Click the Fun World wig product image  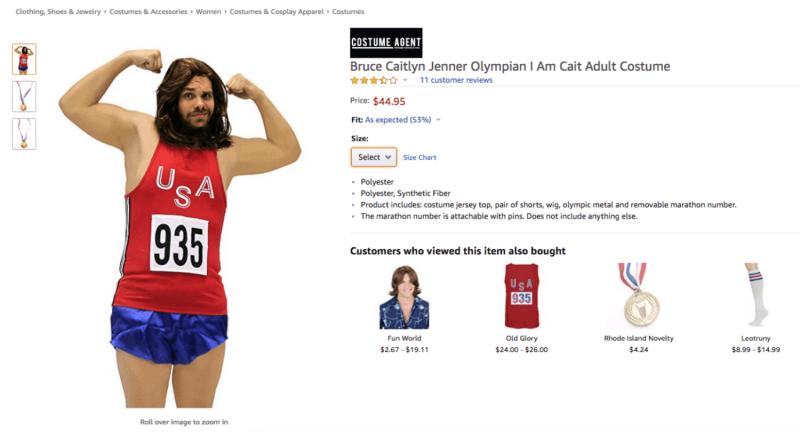pyautogui.click(x=404, y=297)
